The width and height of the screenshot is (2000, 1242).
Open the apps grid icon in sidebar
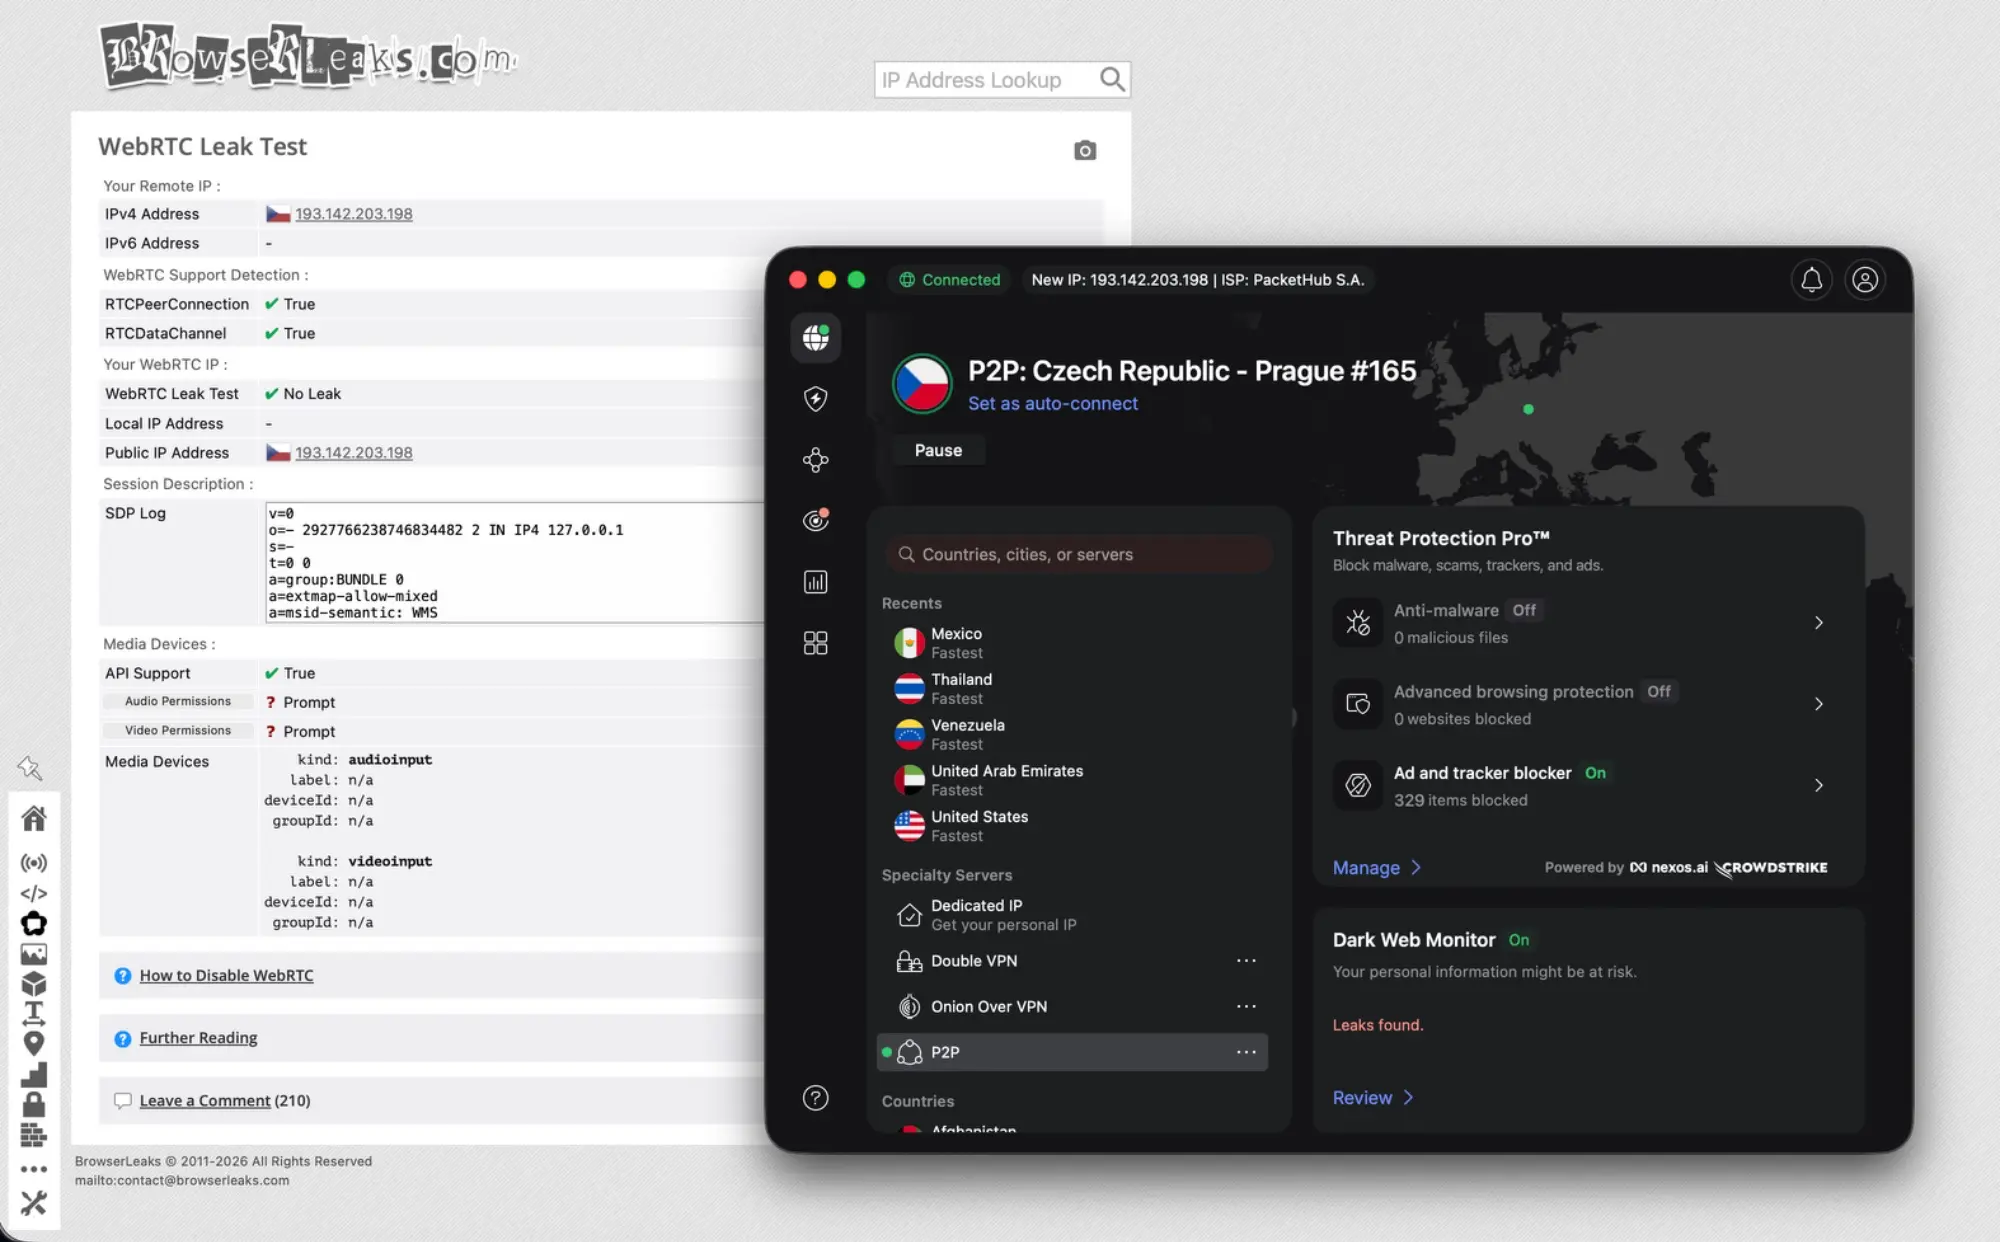click(815, 643)
